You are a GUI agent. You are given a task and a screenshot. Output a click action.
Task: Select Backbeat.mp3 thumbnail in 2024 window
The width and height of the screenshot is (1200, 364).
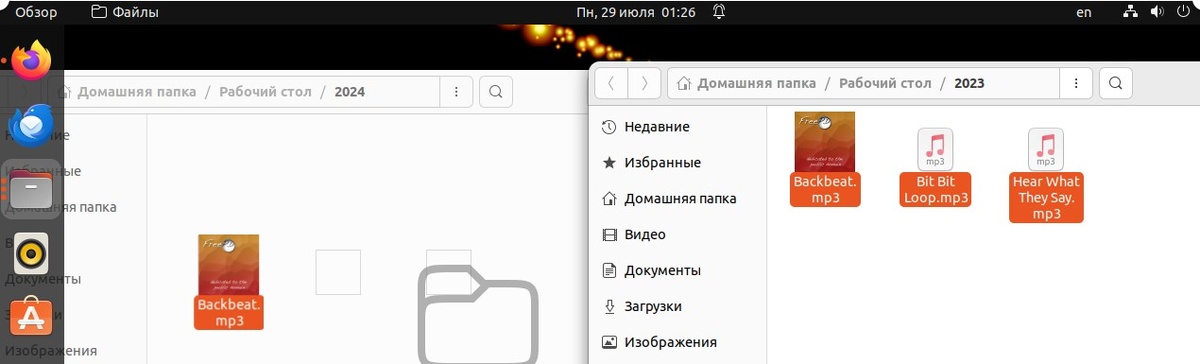coord(229,264)
